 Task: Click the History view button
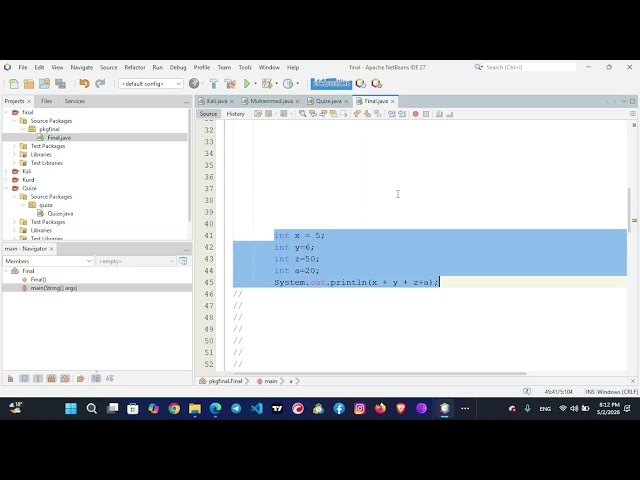tap(236, 114)
